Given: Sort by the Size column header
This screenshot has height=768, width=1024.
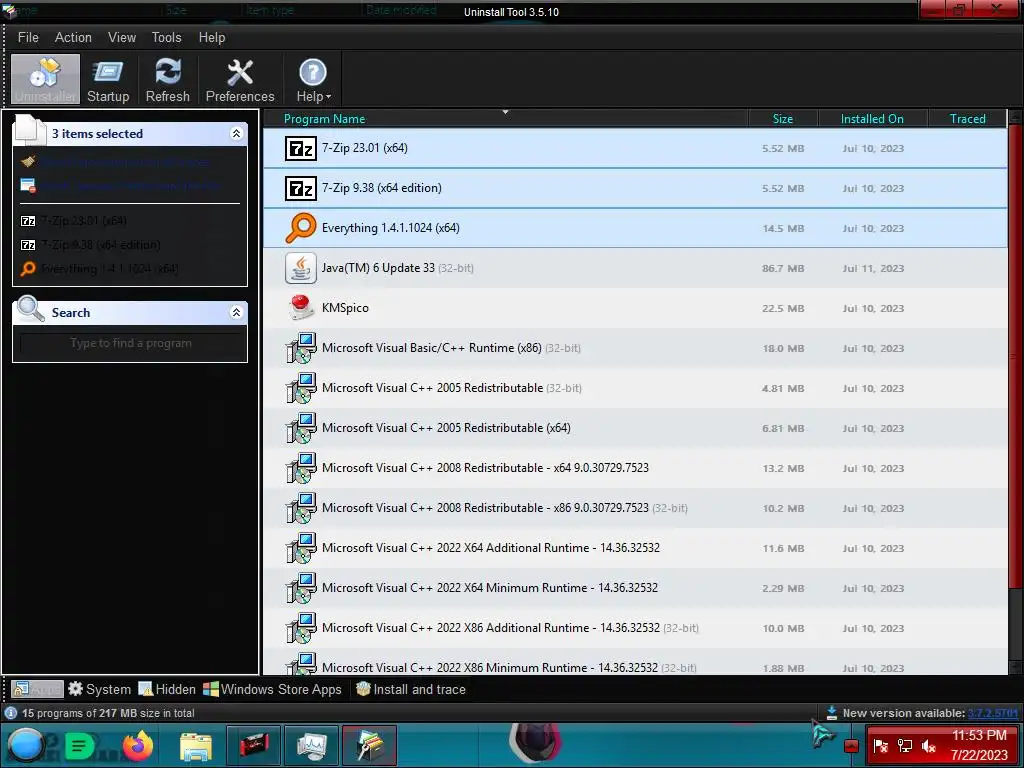Looking at the screenshot, I should [782, 118].
